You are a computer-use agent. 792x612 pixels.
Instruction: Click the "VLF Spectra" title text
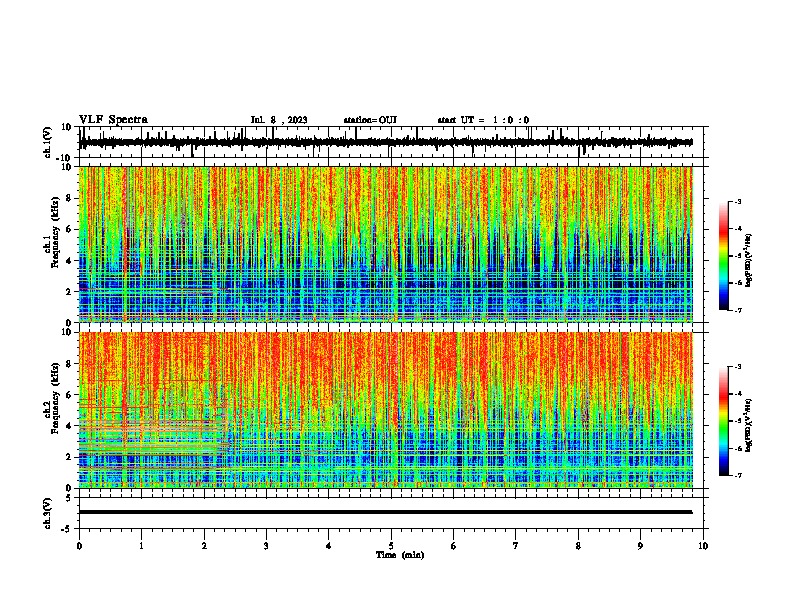click(113, 120)
